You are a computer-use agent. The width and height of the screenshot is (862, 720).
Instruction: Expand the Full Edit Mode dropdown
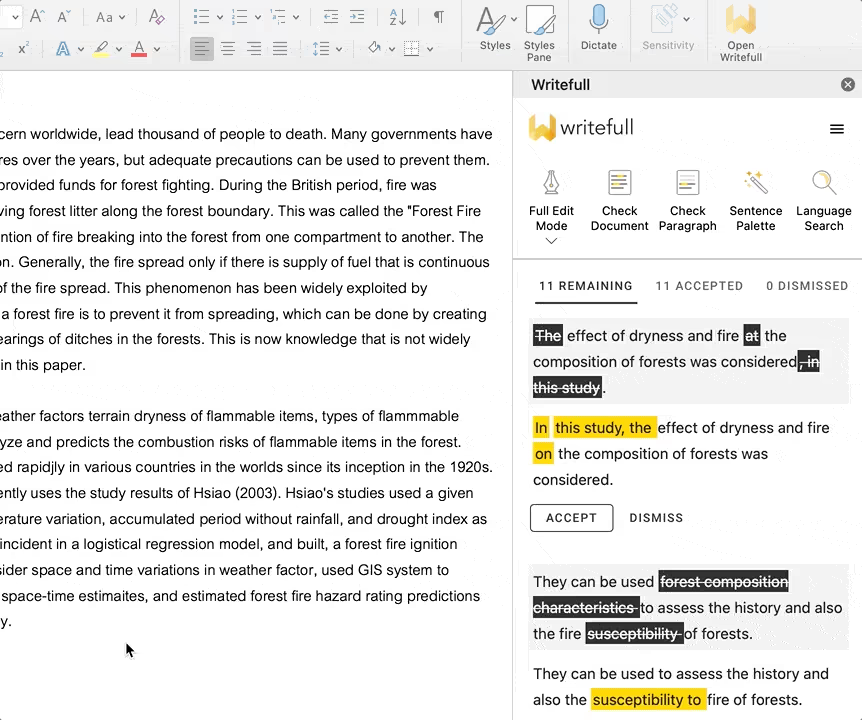[551, 241]
